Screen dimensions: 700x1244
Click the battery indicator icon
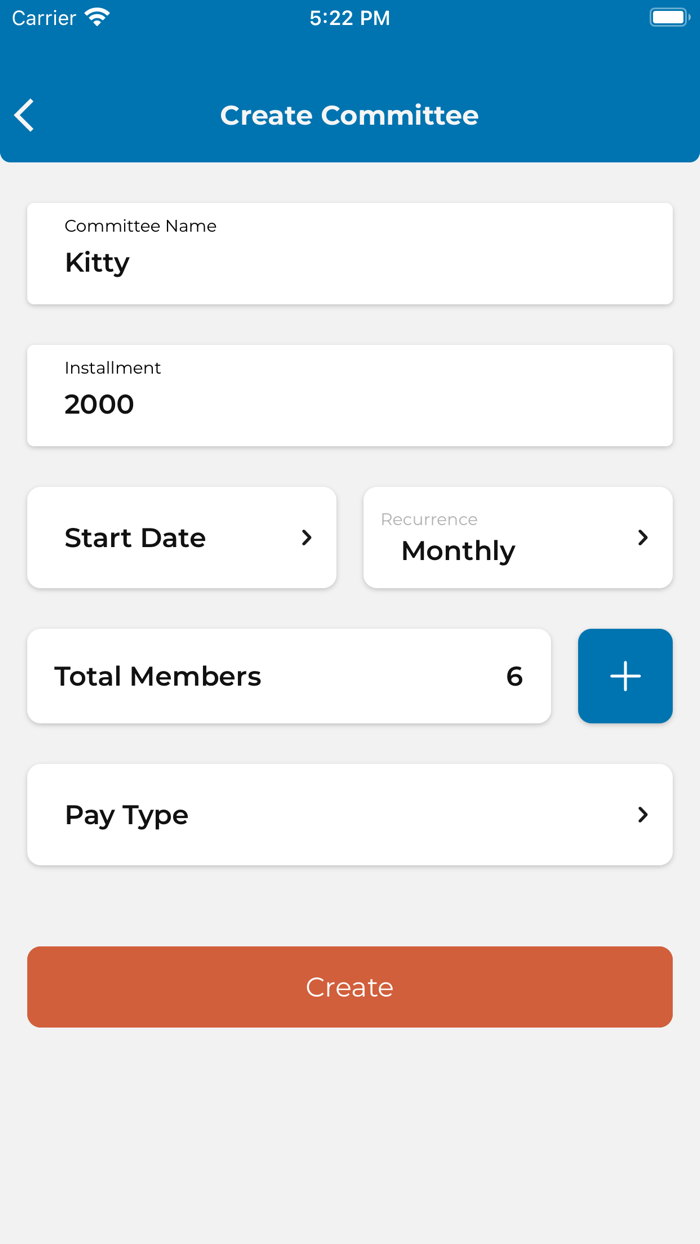pyautogui.click(x=668, y=18)
